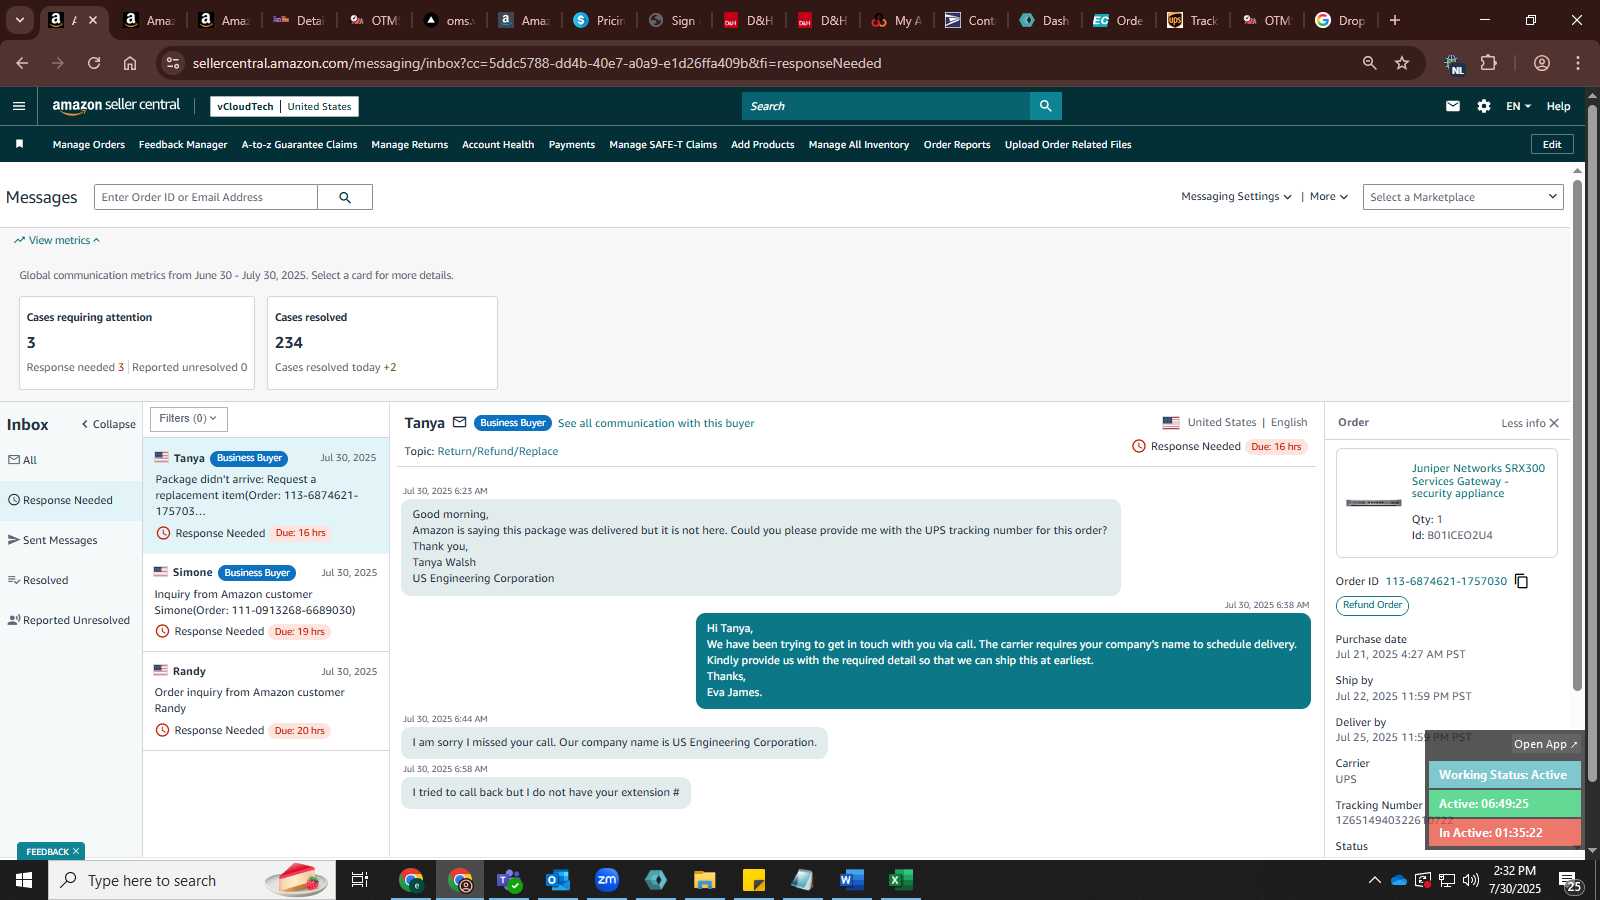
Task: Close order info panel with X icon
Action: [x=1554, y=423]
